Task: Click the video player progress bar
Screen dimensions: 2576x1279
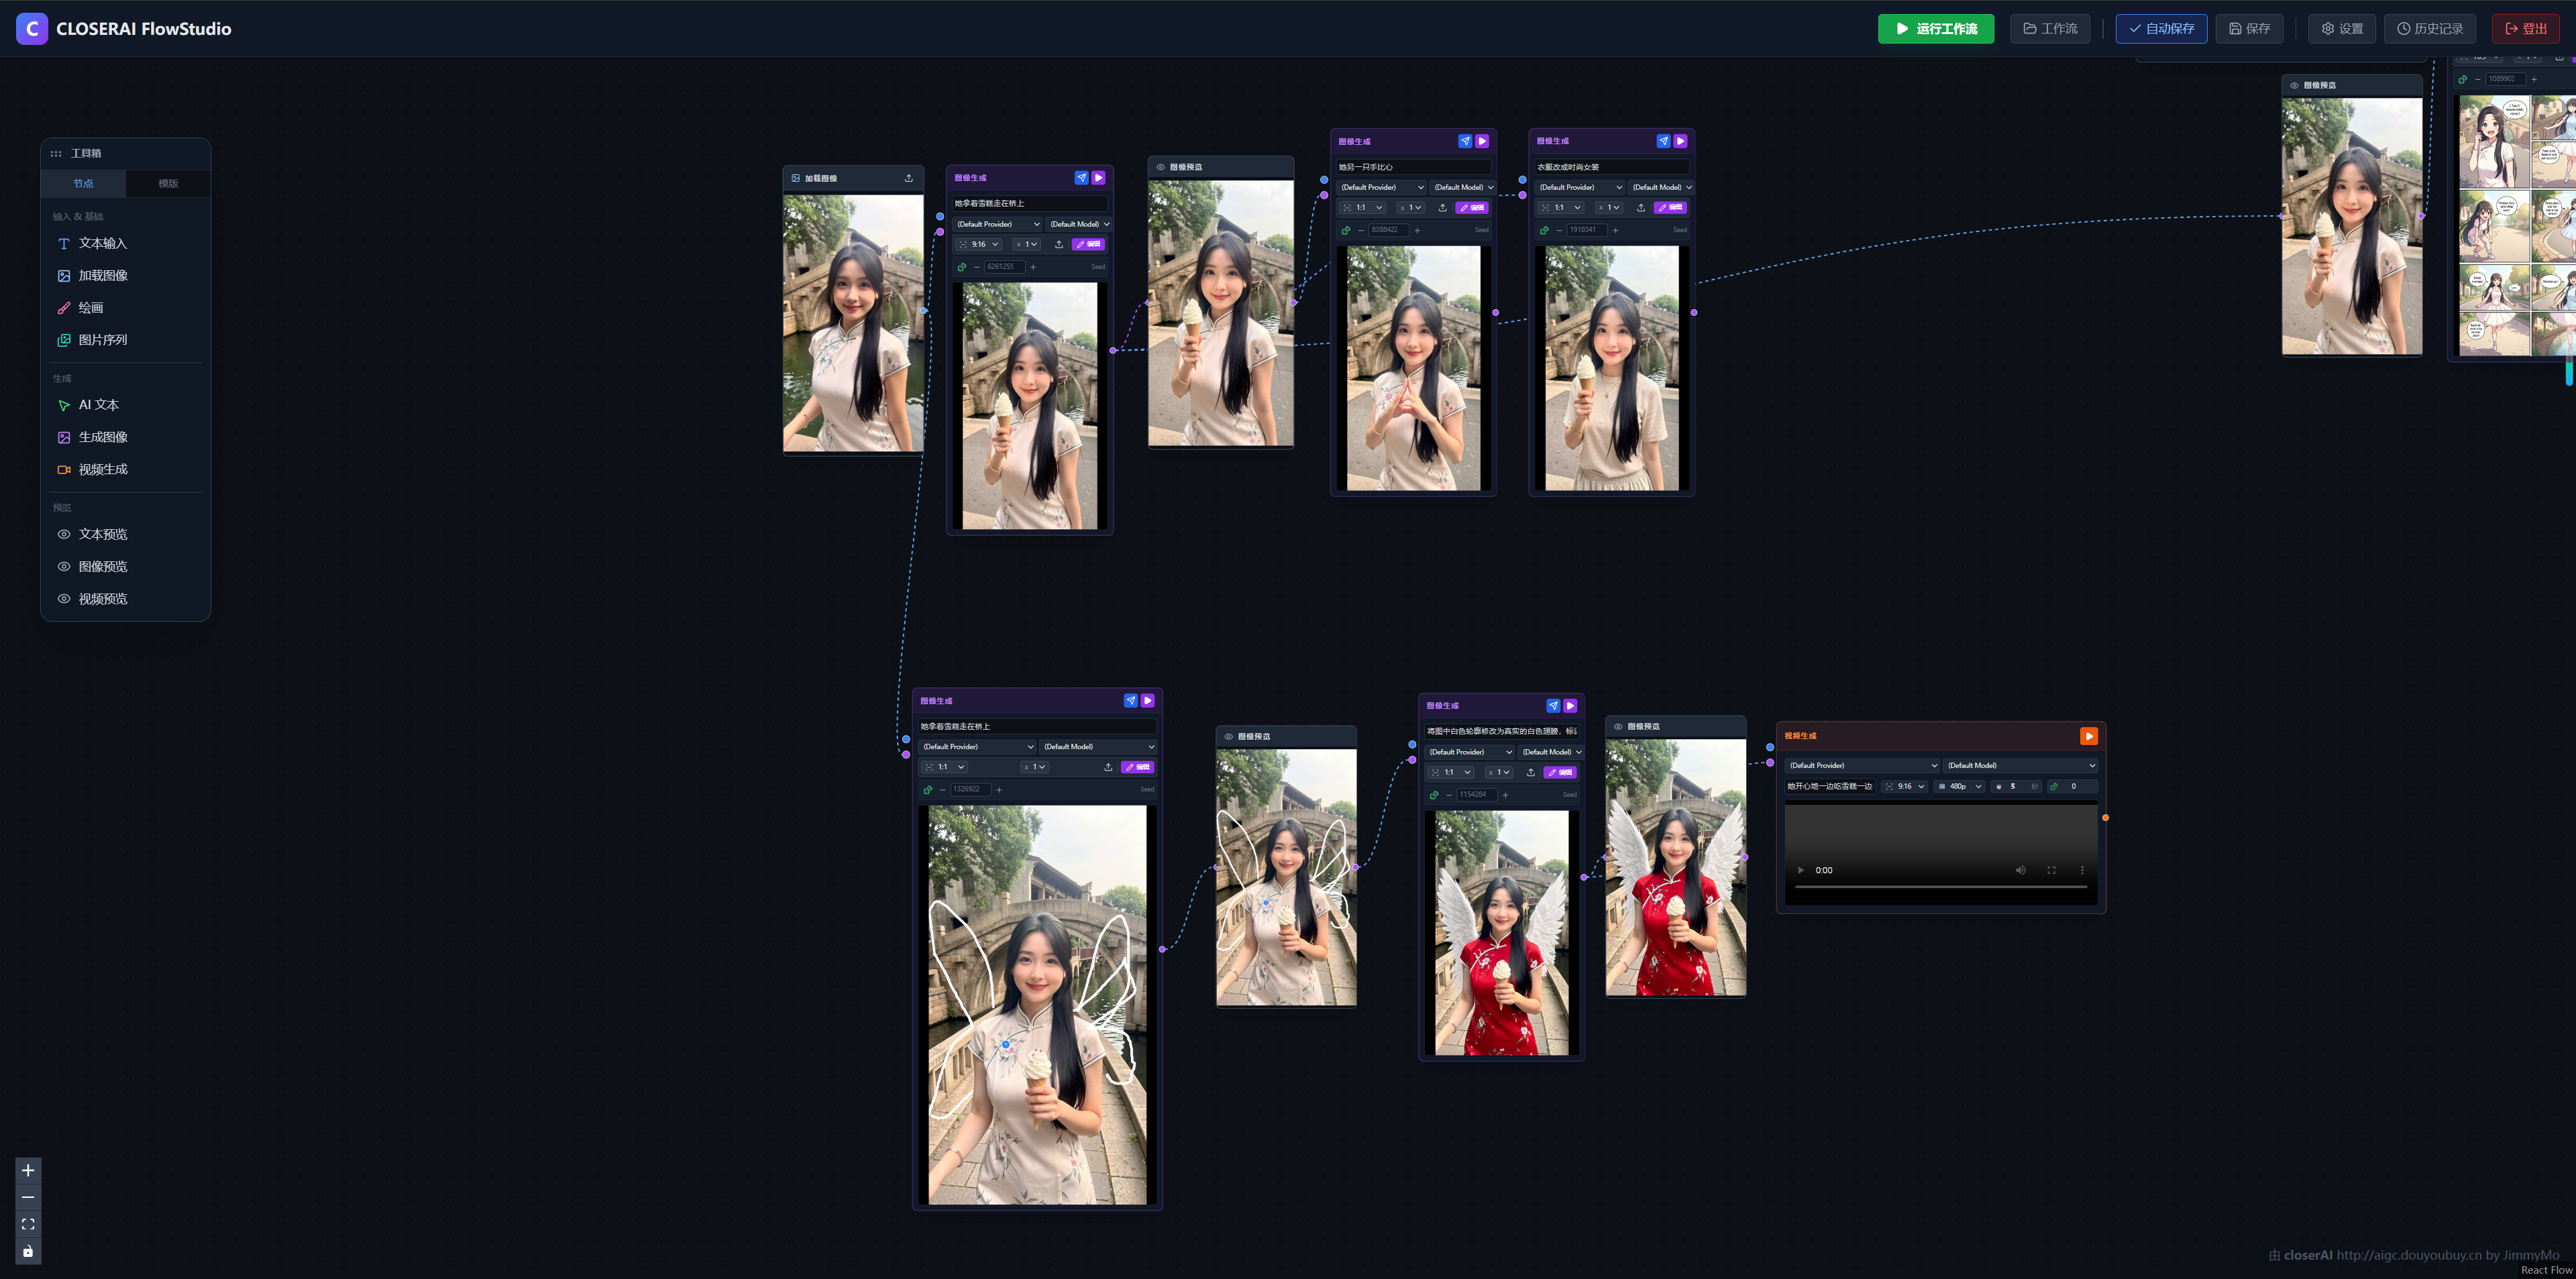Action: [x=1940, y=887]
